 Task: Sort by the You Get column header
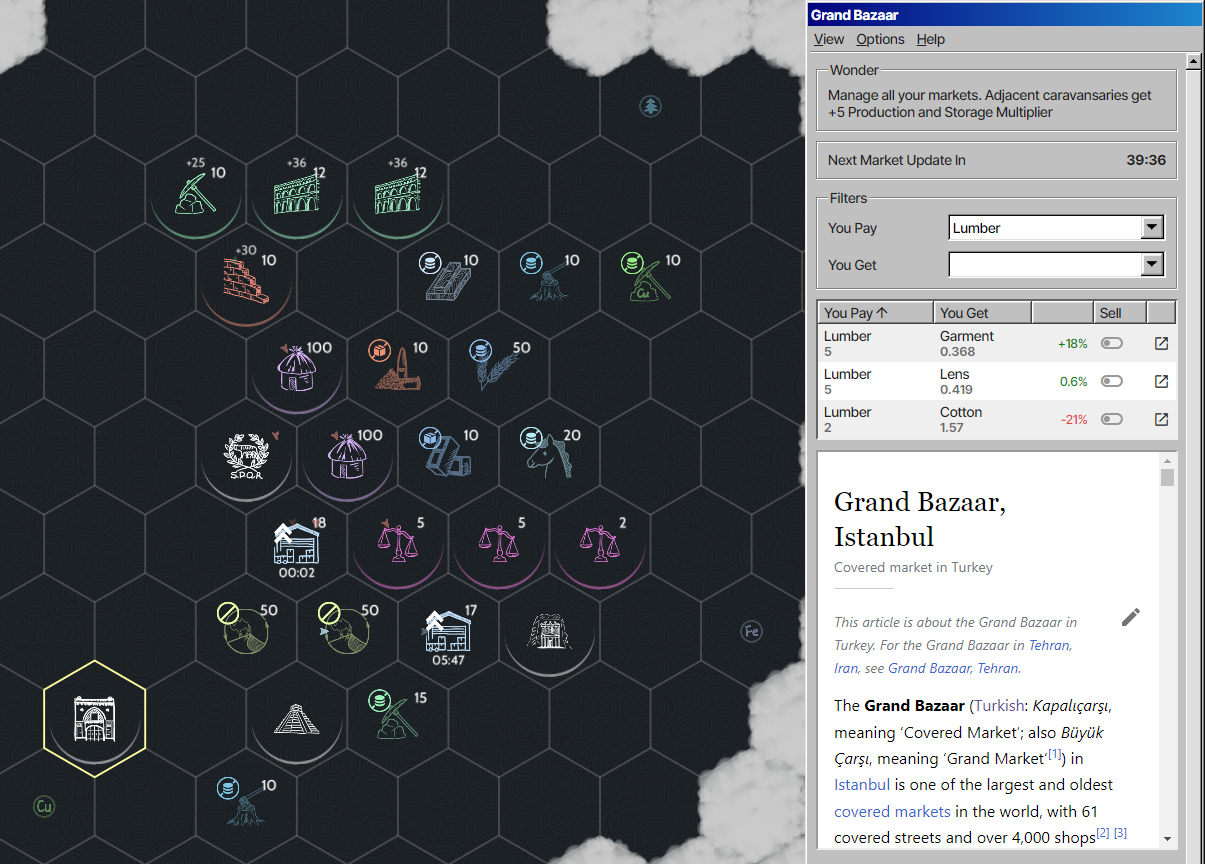tap(983, 313)
